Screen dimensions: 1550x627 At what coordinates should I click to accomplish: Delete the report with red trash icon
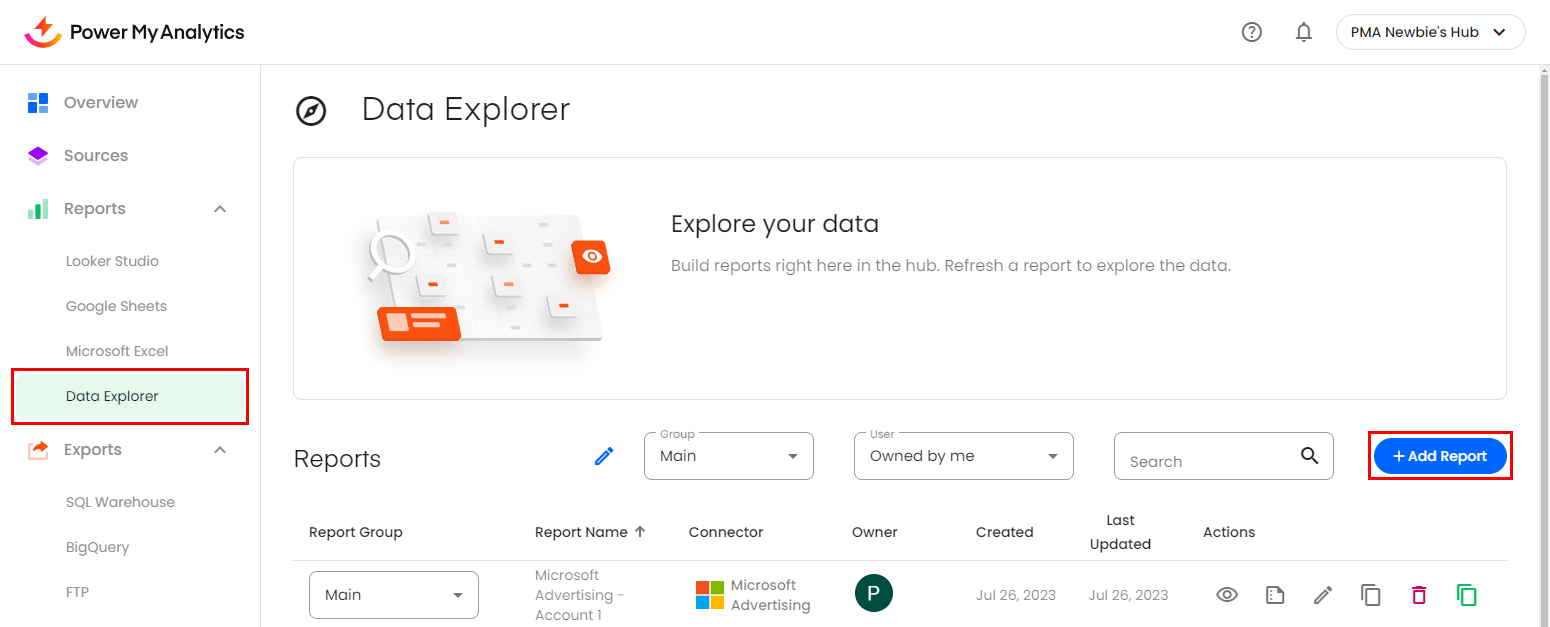[1418, 595]
